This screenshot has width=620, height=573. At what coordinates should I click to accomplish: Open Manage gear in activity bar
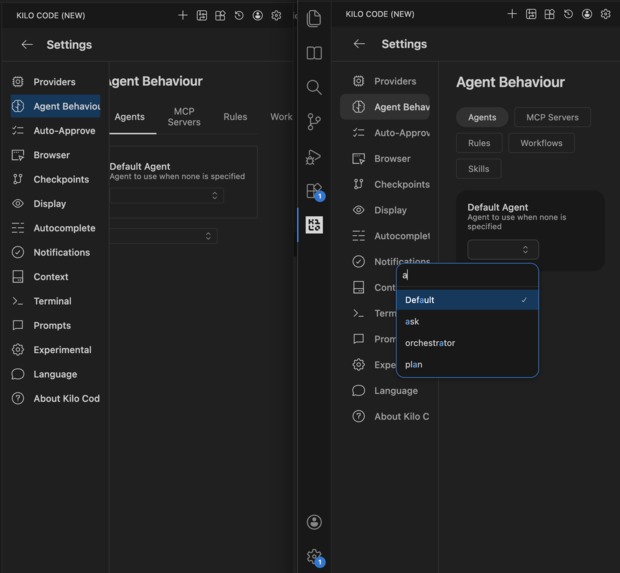click(315, 558)
